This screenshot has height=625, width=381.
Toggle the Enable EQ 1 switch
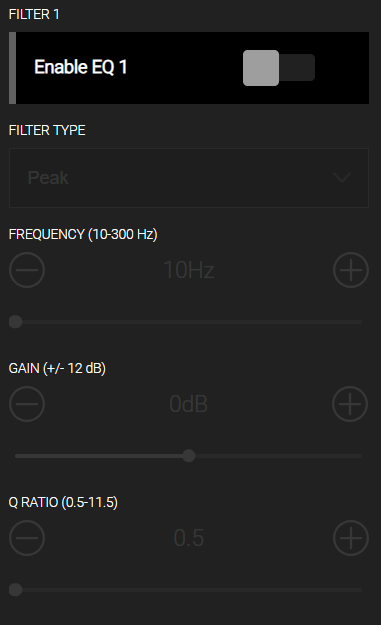pyautogui.click(x=279, y=68)
